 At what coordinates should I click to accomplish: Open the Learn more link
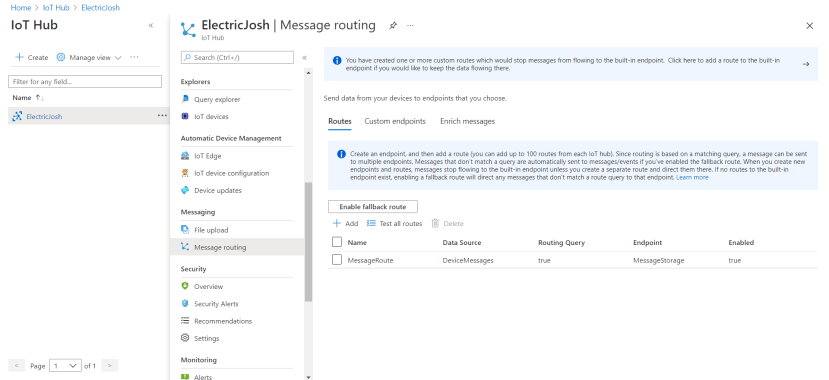(692, 178)
